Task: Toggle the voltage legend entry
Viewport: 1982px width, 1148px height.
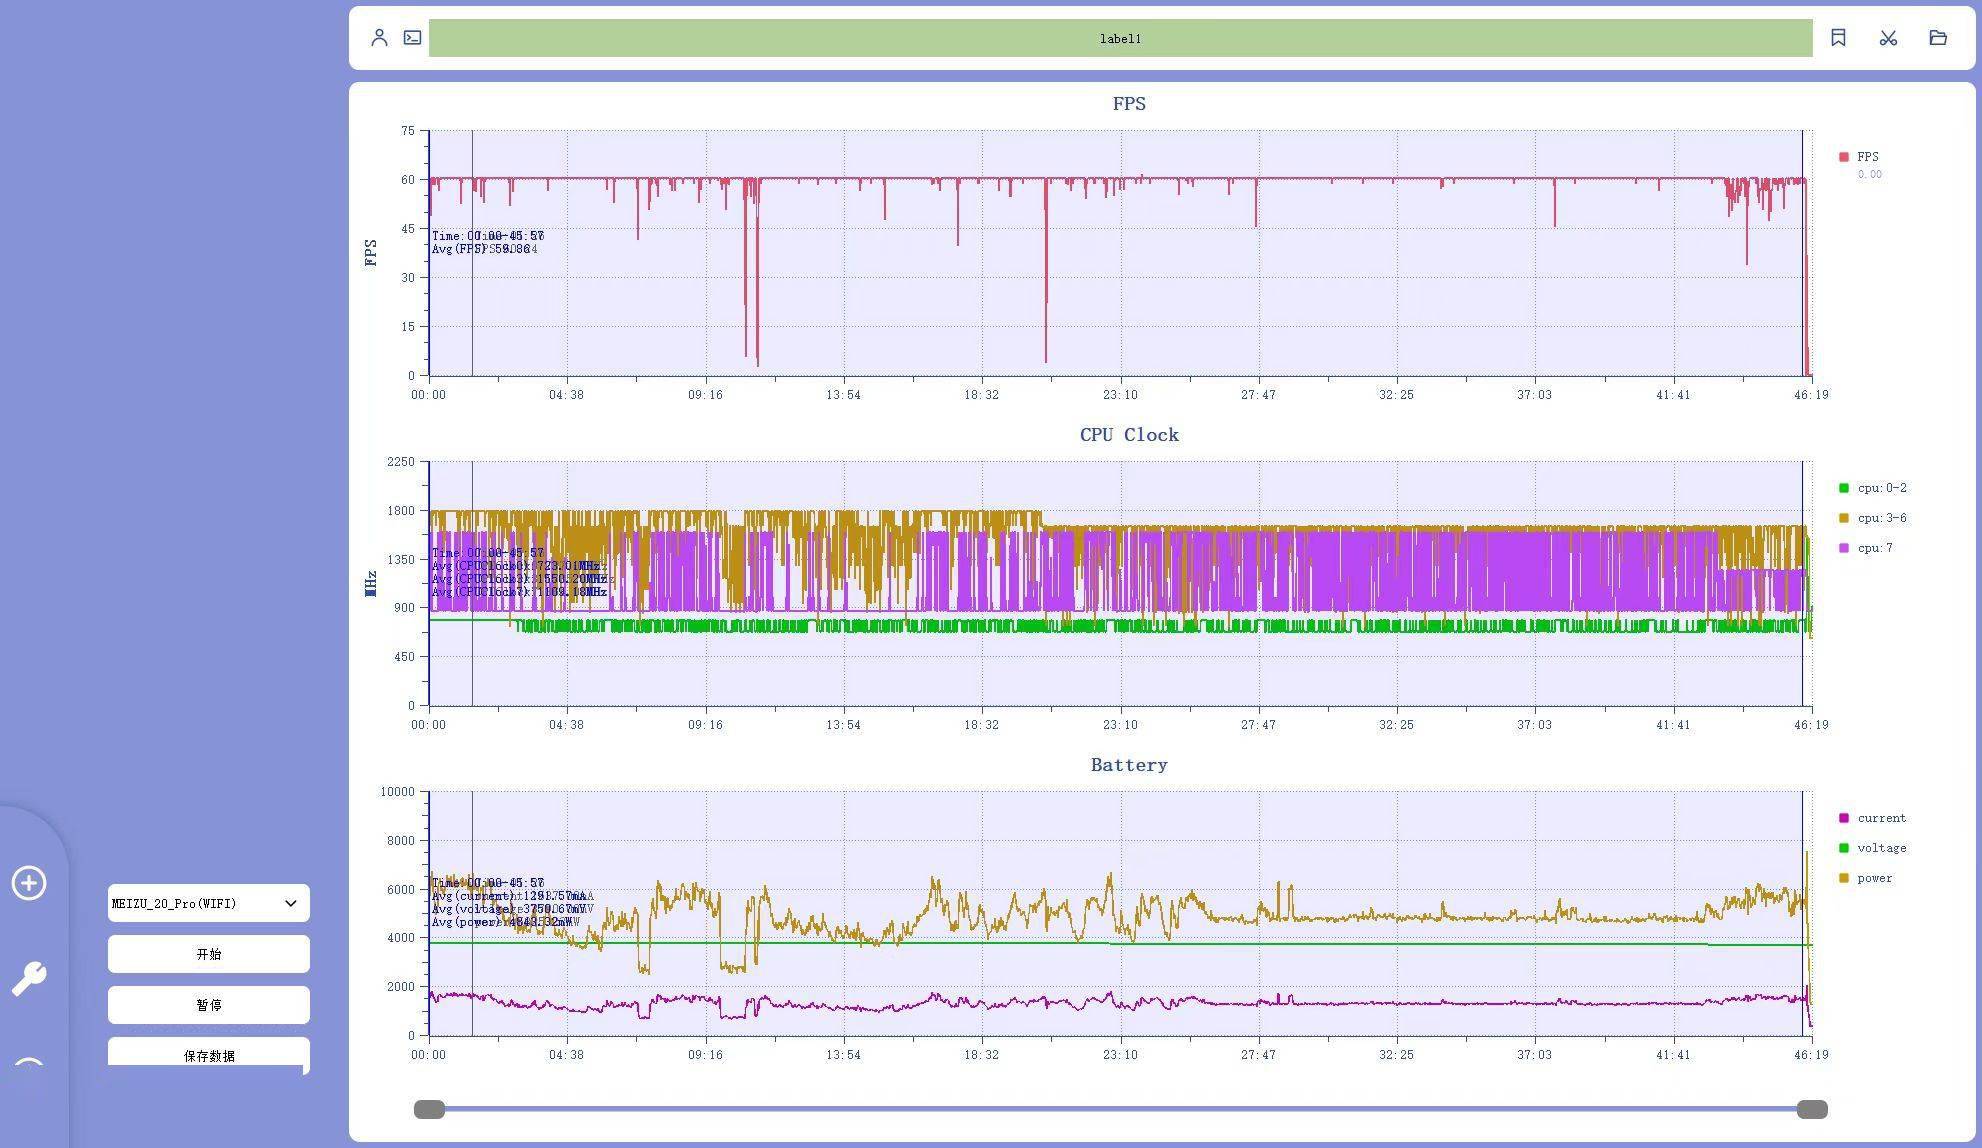Action: click(x=1873, y=848)
